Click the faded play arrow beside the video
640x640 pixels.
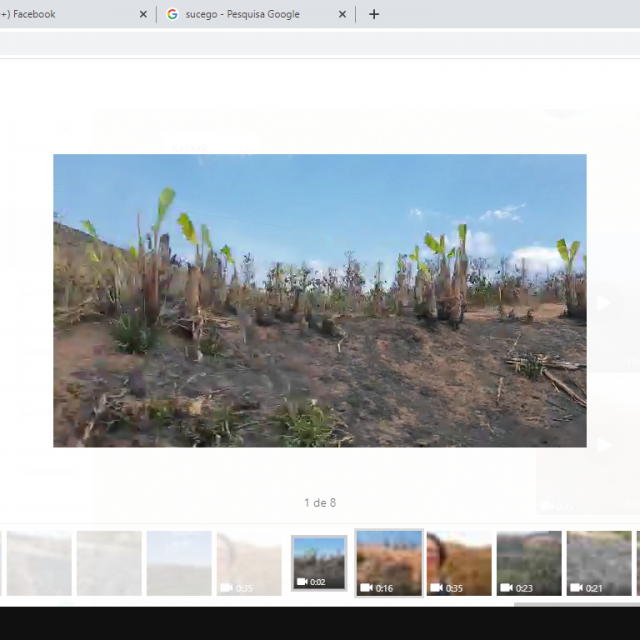tap(603, 303)
